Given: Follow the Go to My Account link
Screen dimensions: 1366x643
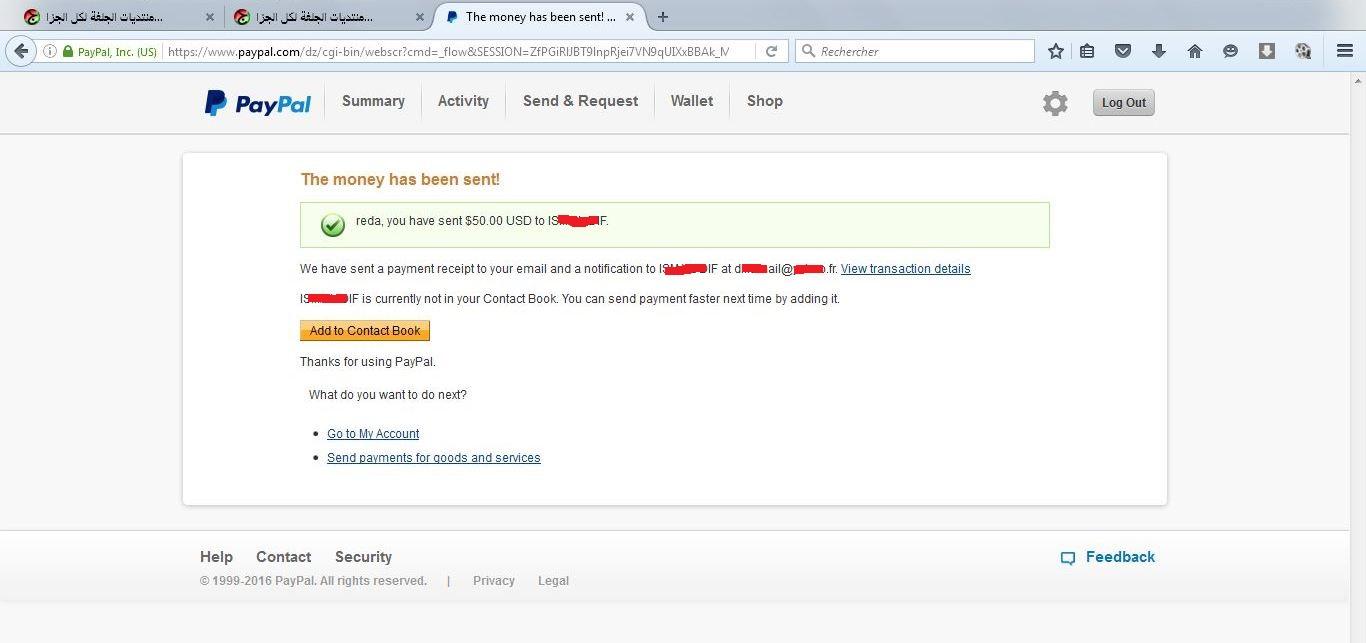Looking at the screenshot, I should point(373,434).
